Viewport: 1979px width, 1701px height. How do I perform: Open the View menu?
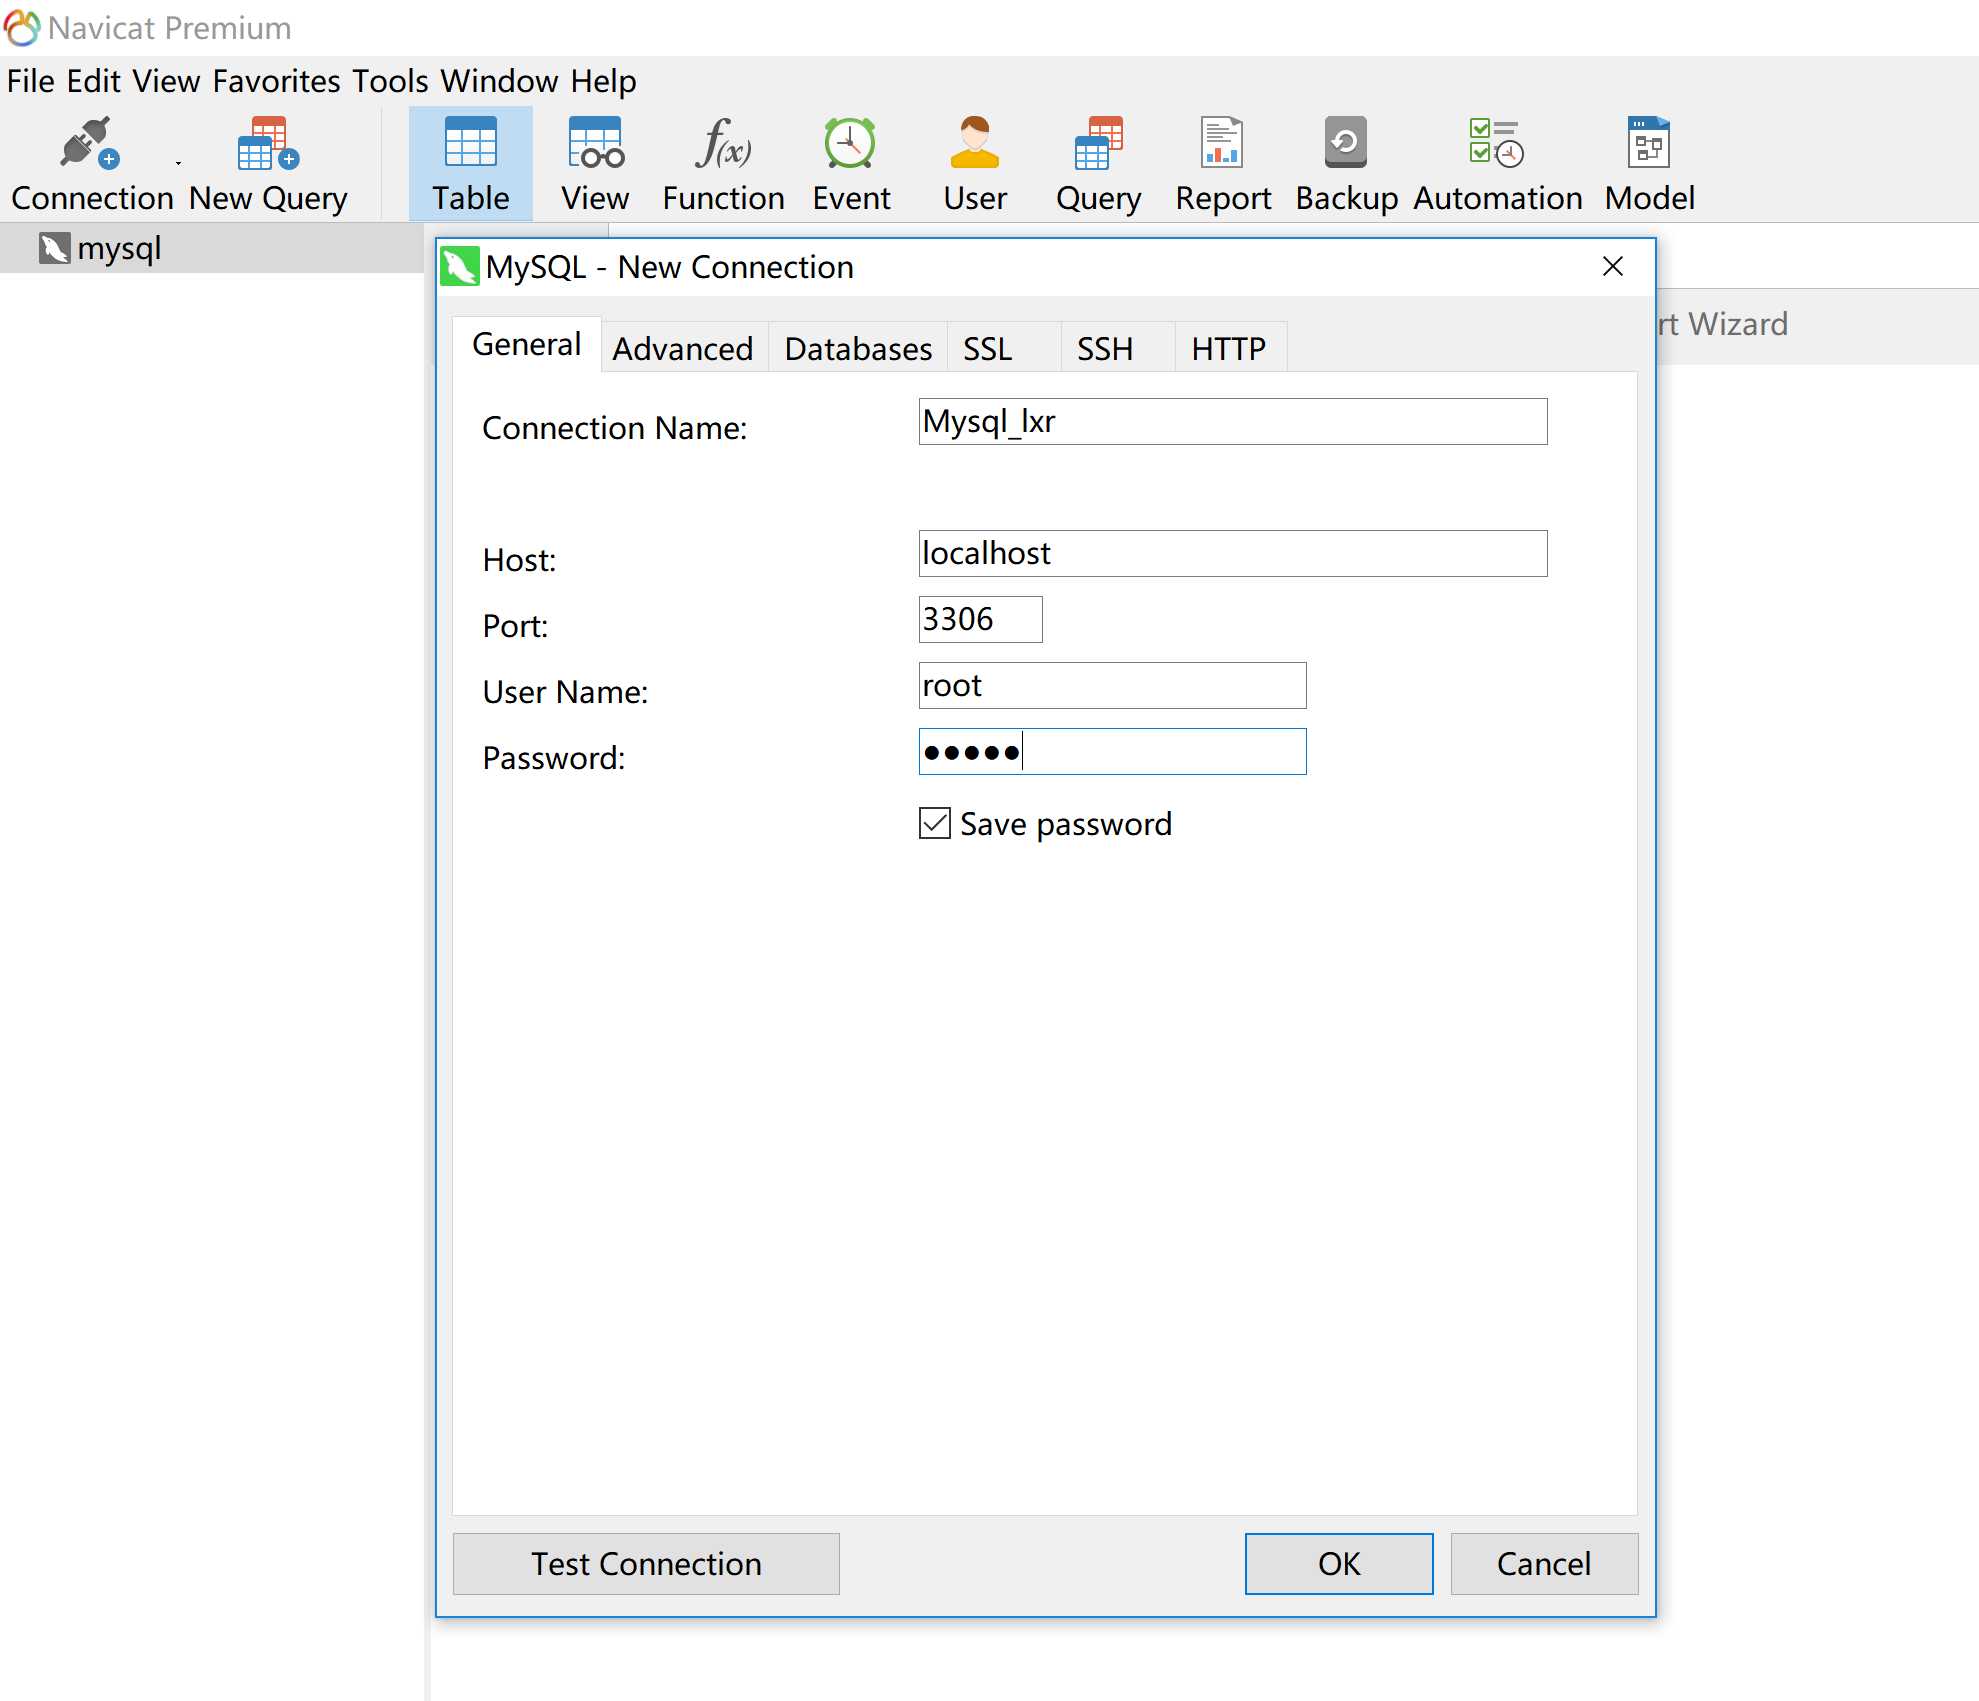tap(166, 81)
